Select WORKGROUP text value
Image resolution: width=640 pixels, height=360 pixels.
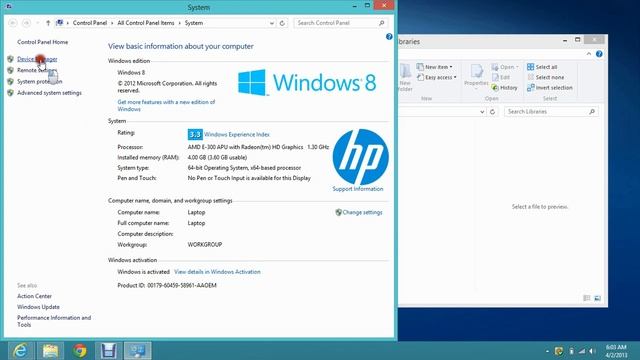click(205, 244)
